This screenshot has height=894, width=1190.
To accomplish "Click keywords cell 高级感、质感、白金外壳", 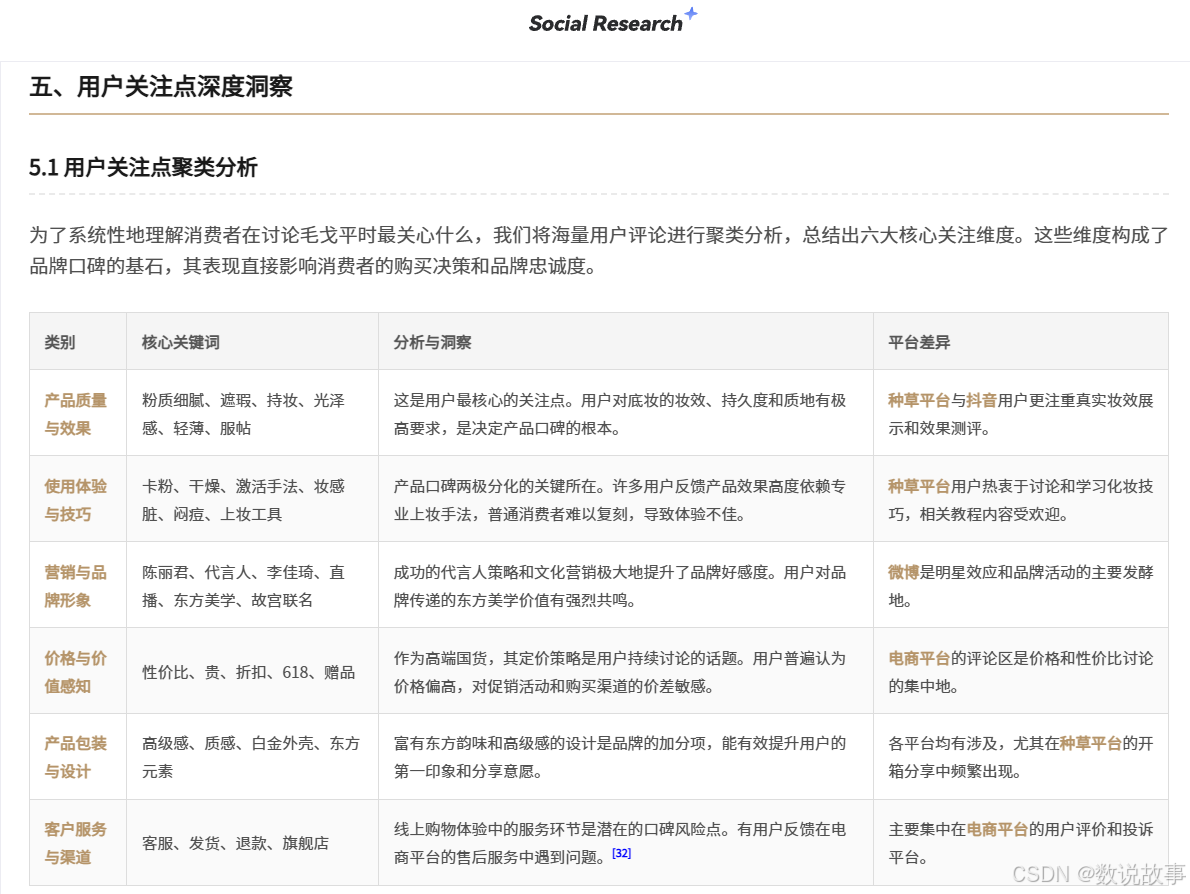I will point(251,757).
